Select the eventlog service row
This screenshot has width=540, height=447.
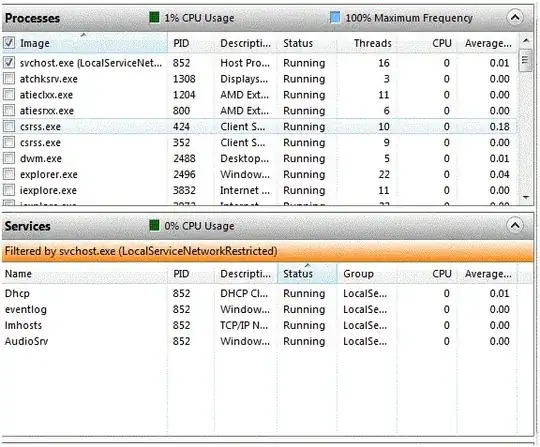coord(260,309)
